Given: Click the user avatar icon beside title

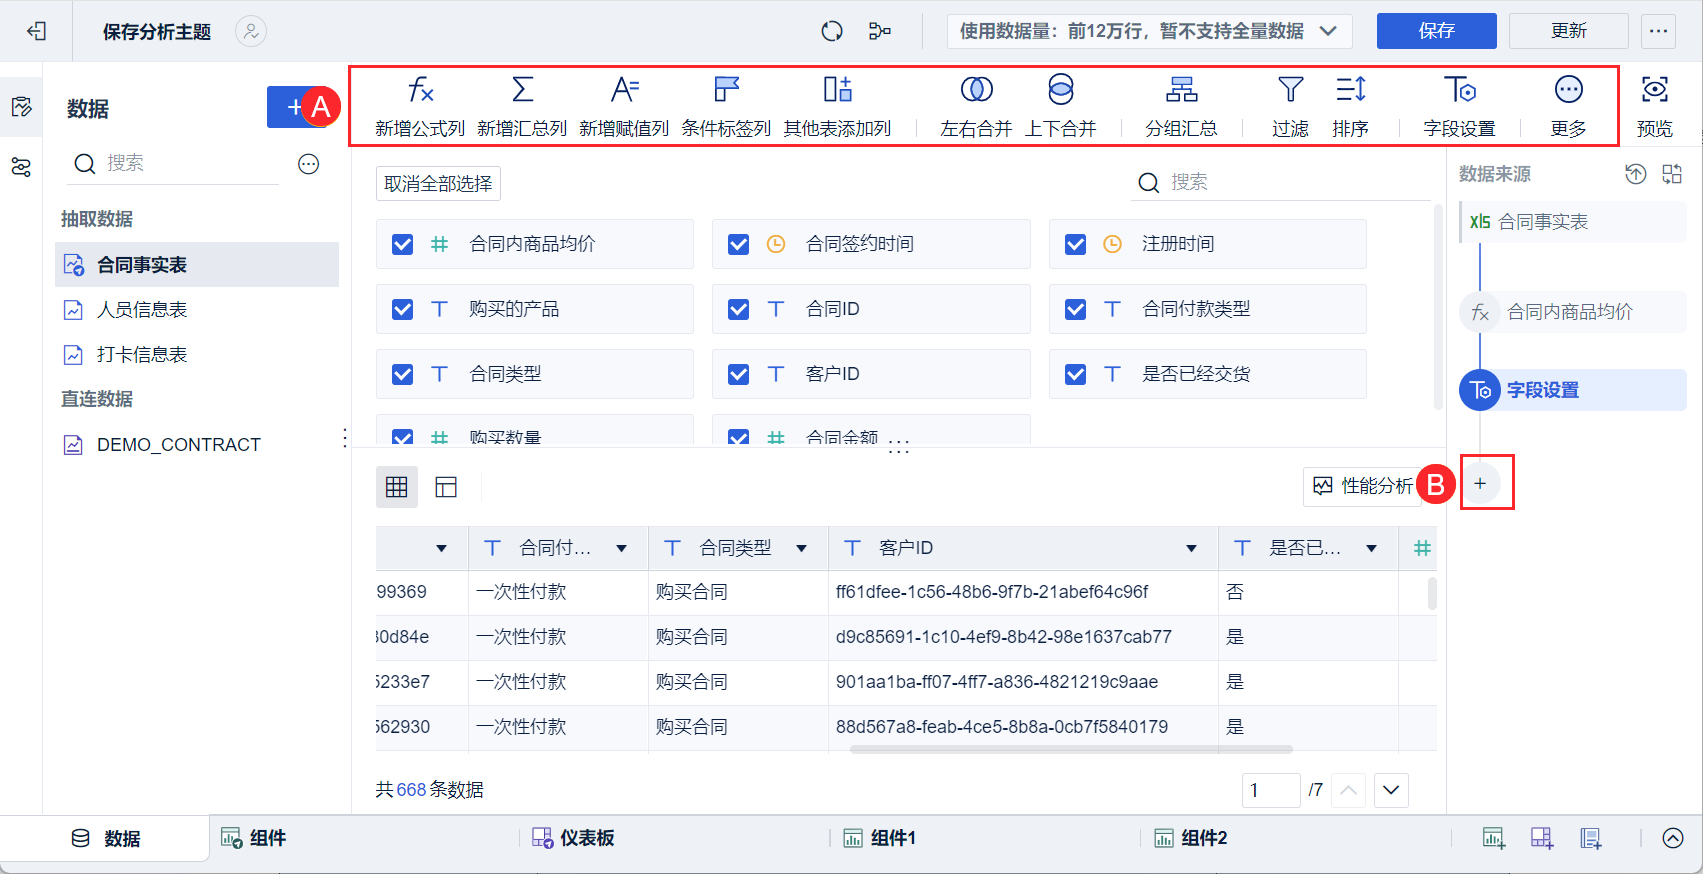Looking at the screenshot, I should pyautogui.click(x=251, y=32).
